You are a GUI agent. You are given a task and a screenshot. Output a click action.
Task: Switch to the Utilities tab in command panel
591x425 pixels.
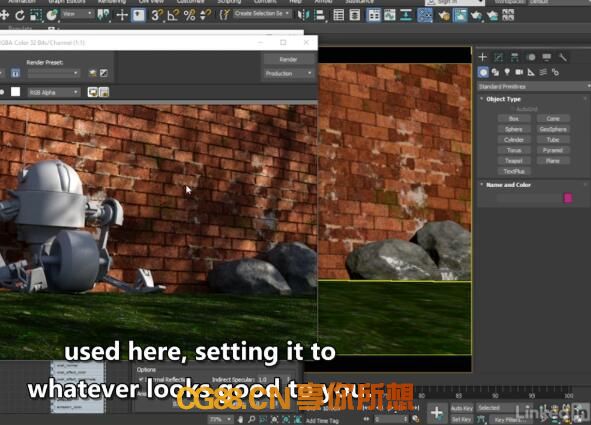pyautogui.click(x=563, y=57)
